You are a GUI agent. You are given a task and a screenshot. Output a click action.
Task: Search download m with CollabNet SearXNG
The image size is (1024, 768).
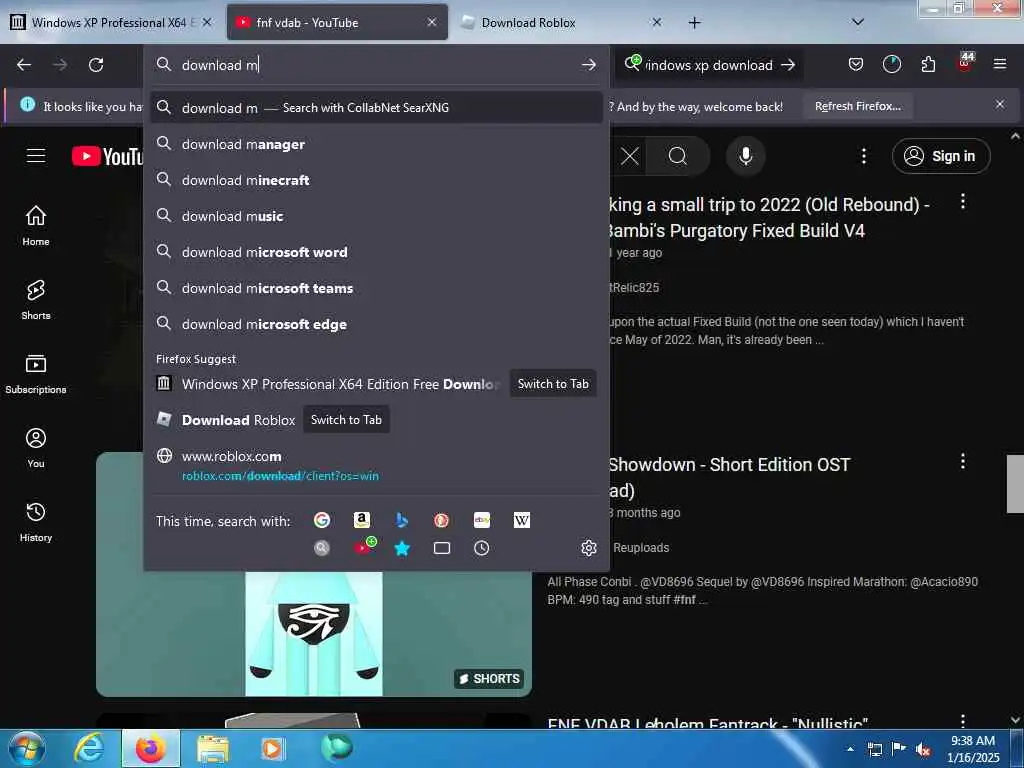click(x=376, y=107)
